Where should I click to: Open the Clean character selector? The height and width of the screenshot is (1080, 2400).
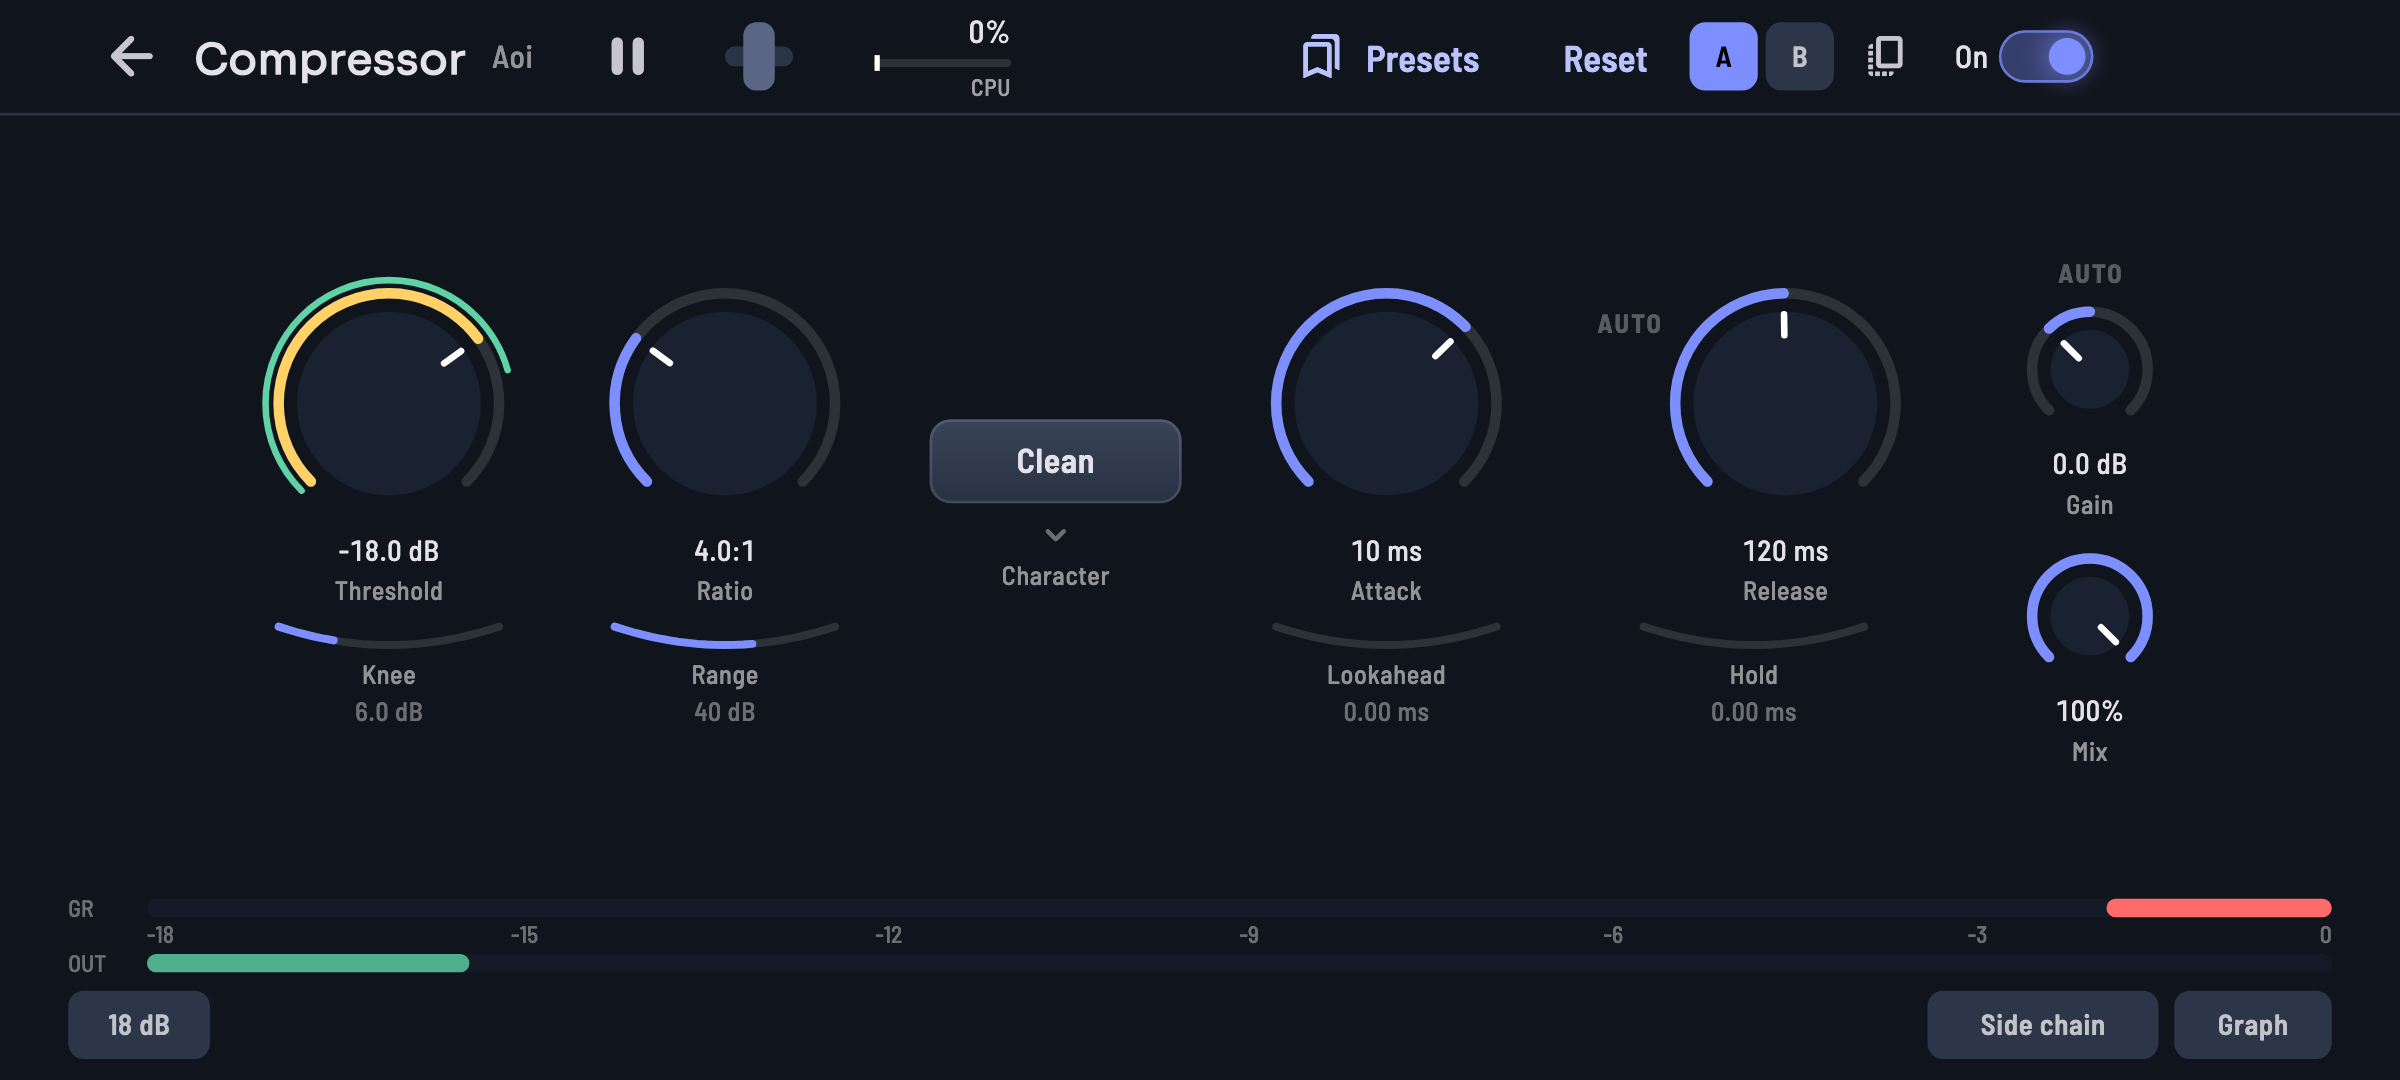[1055, 461]
